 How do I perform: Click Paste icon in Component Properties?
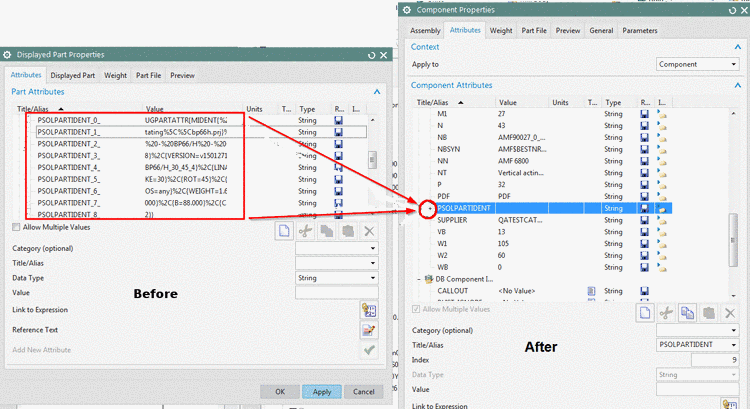[708, 313]
